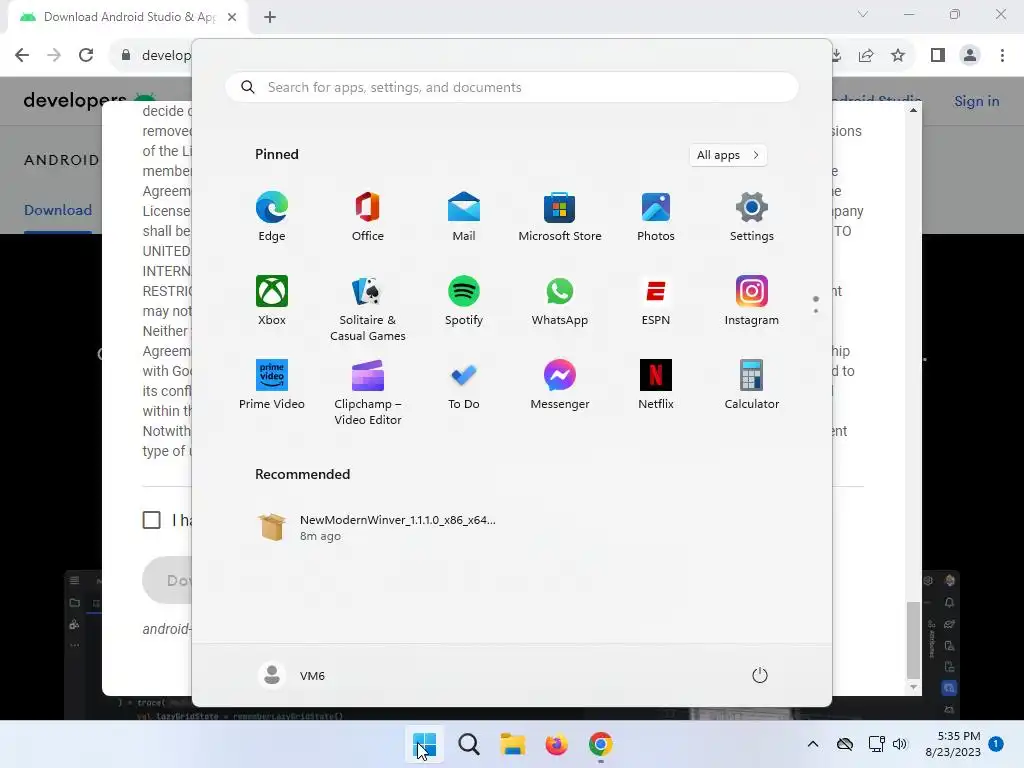
Task: Toggle Chrome side panel
Action: [938, 55]
